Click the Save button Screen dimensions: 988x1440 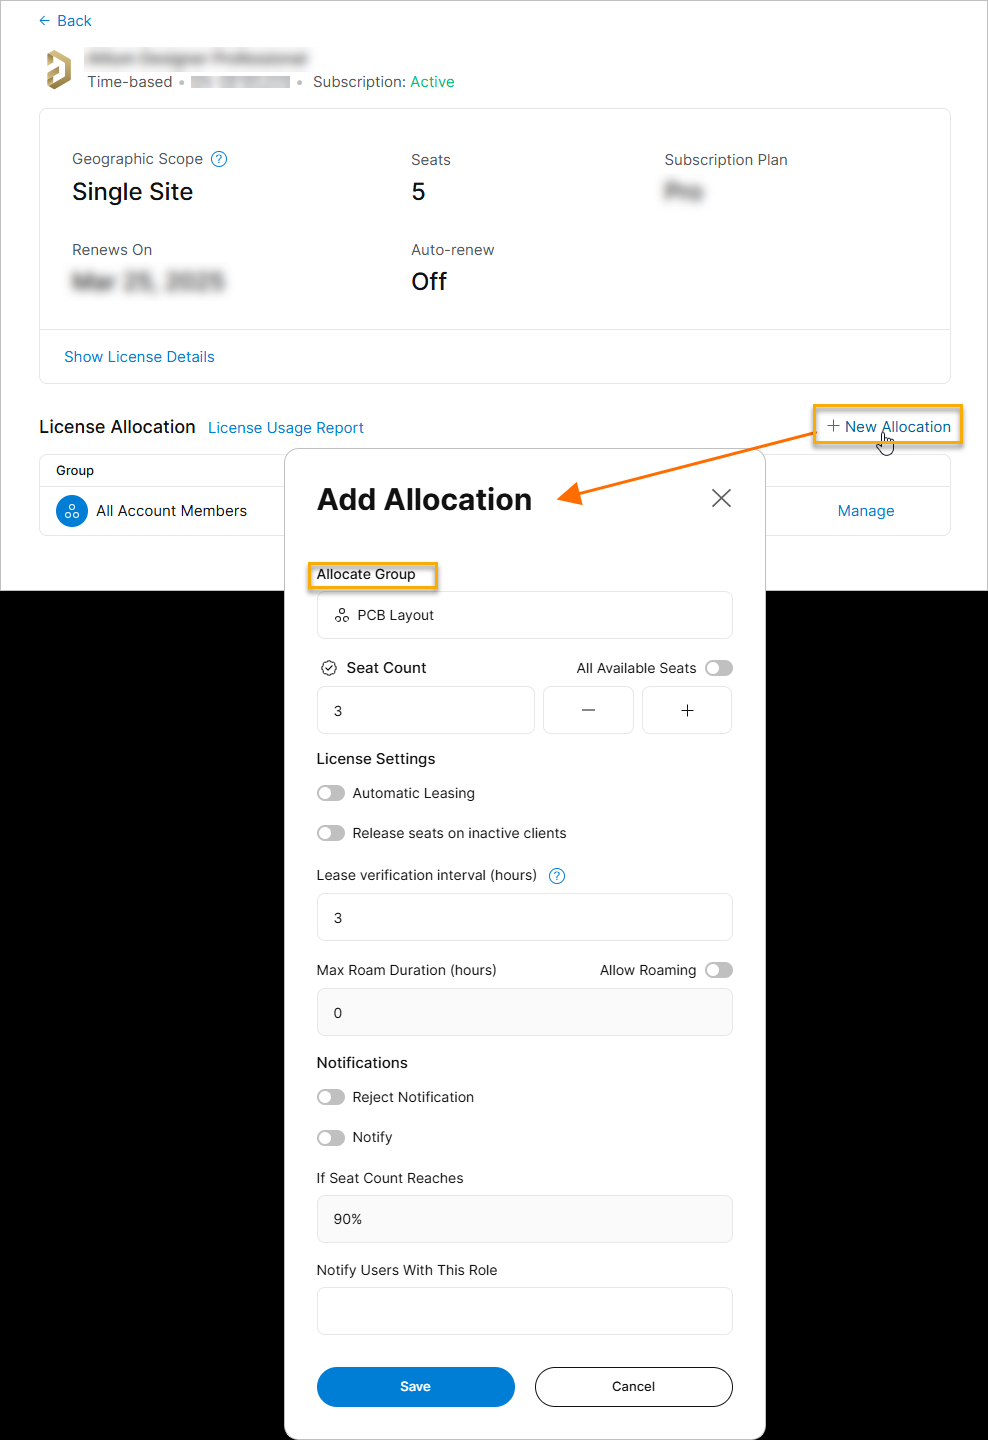point(415,1387)
